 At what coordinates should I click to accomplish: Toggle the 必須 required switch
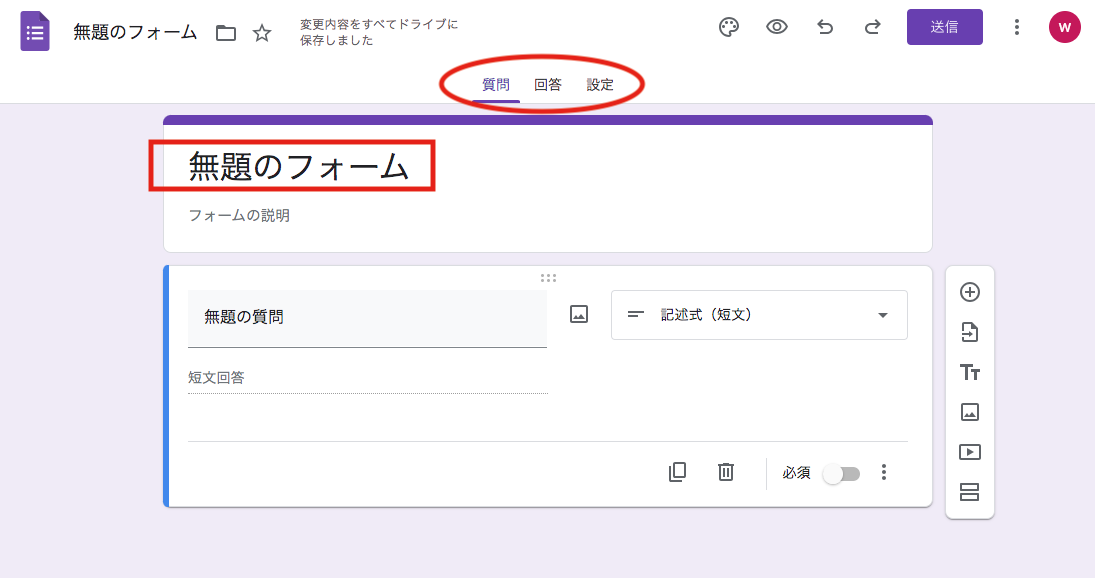pos(840,473)
